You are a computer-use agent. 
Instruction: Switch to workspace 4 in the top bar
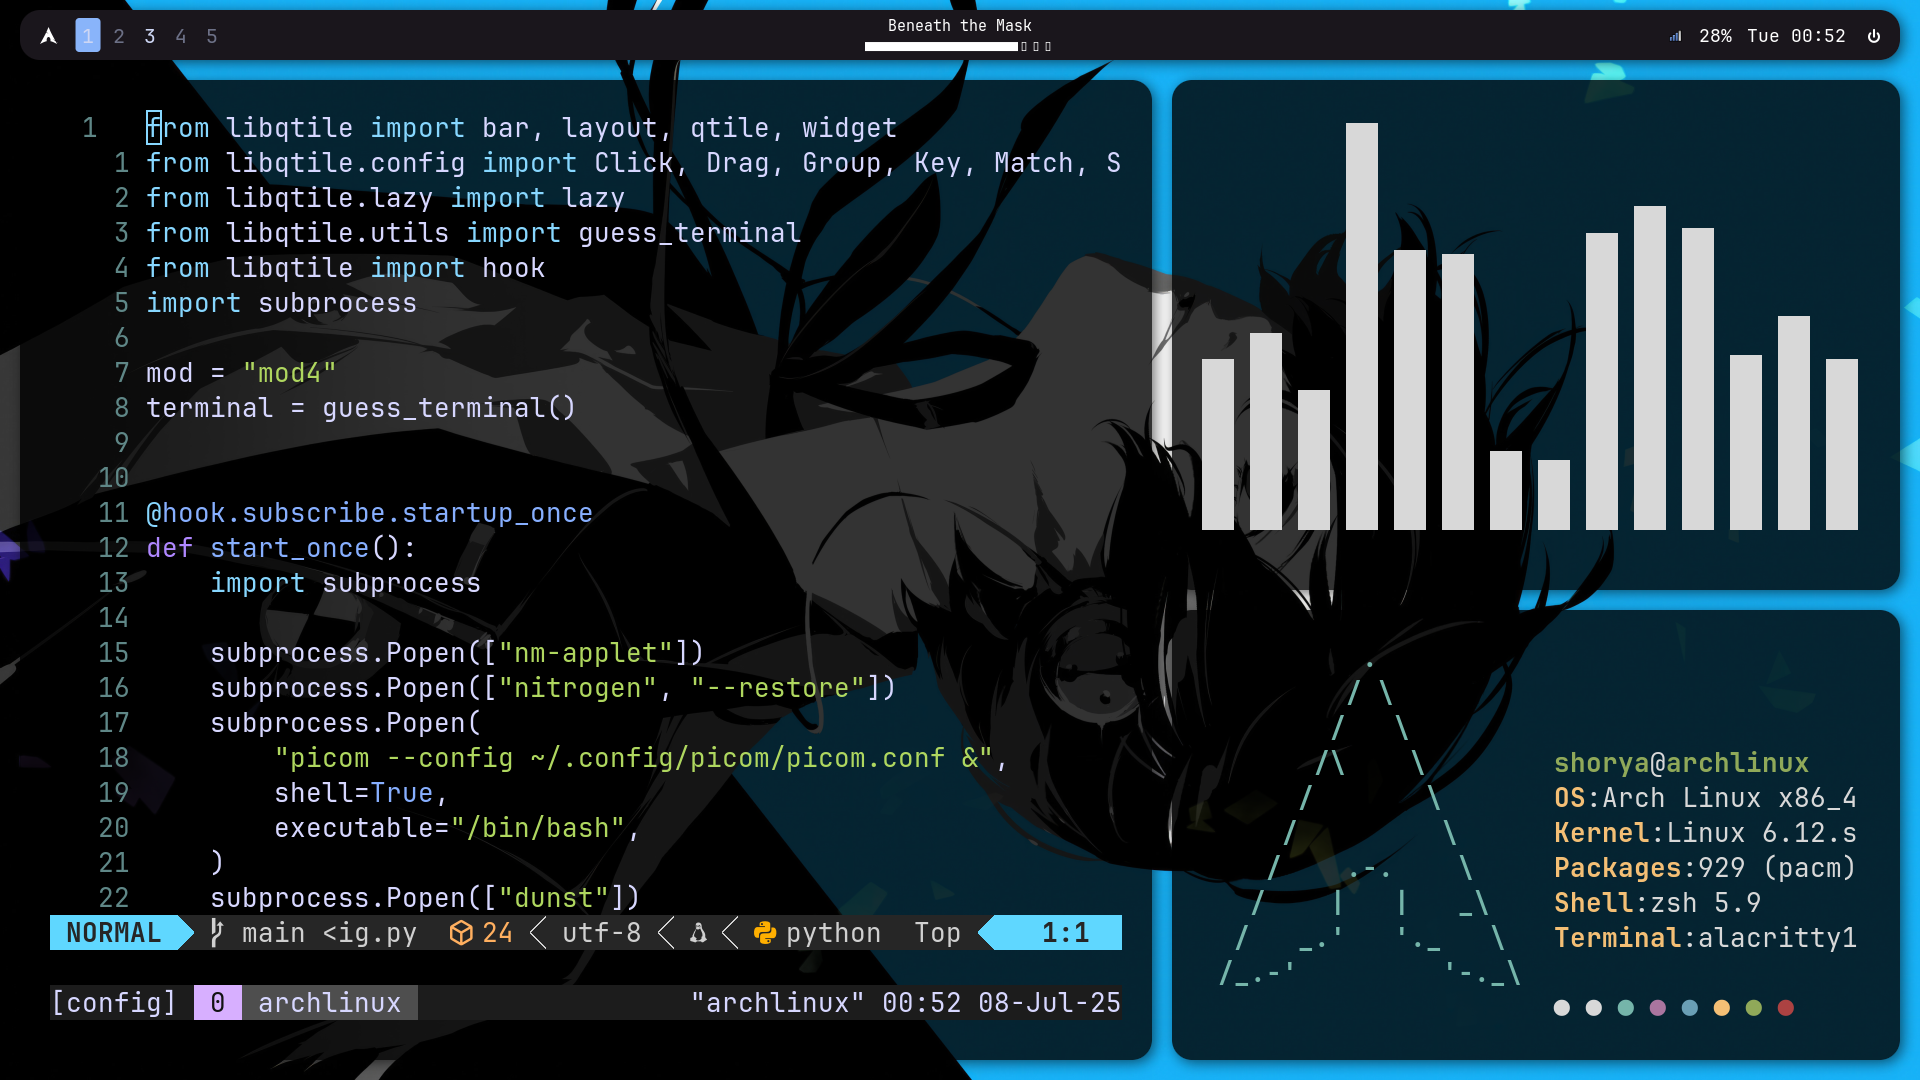point(181,36)
